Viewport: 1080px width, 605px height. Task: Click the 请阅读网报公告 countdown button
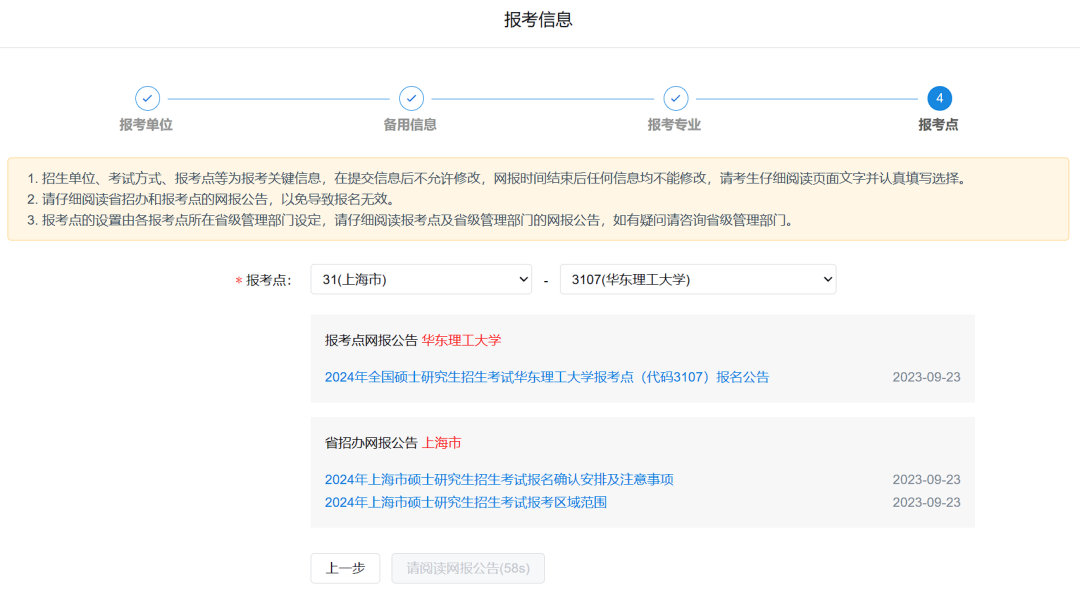coord(468,569)
